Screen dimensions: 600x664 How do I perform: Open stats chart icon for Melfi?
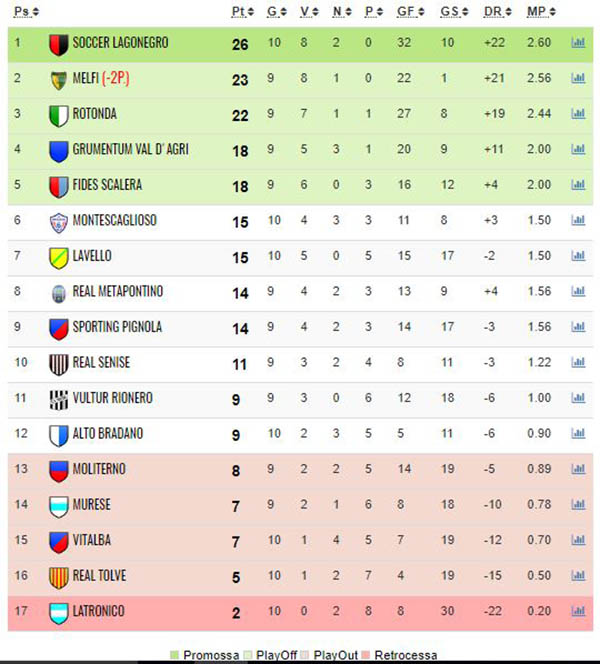pyautogui.click(x=578, y=78)
